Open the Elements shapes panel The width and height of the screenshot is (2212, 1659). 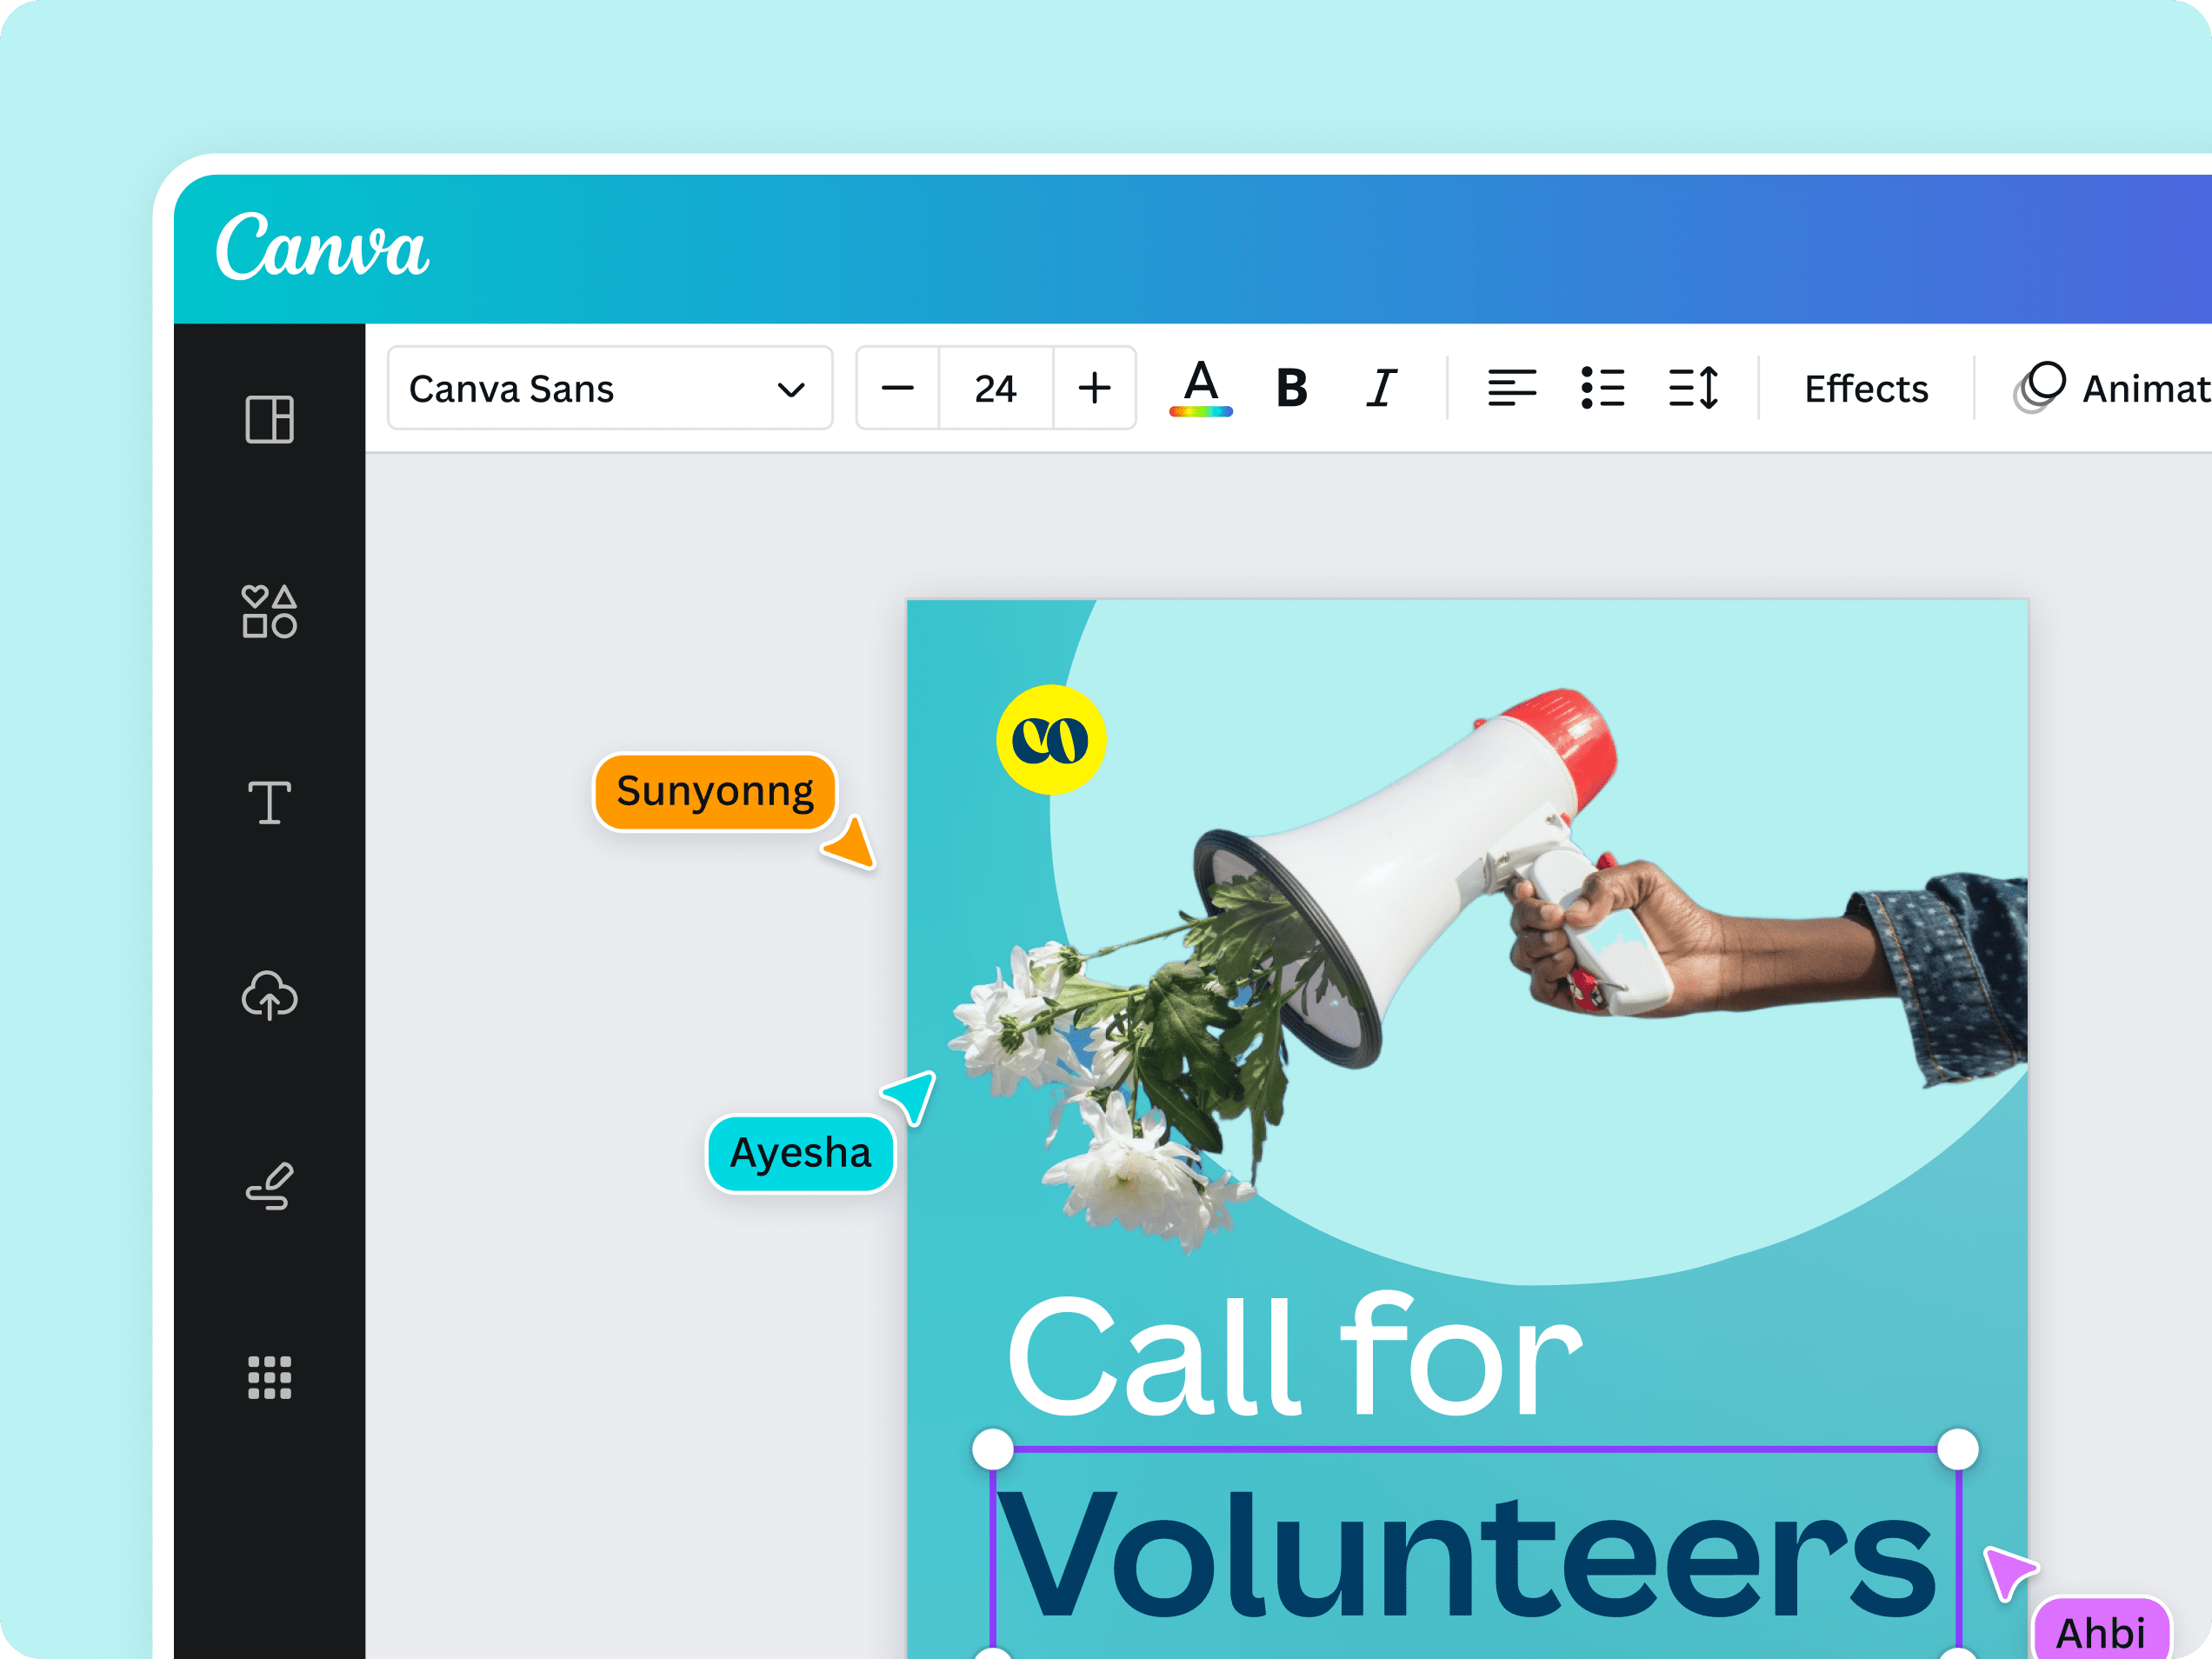(269, 611)
